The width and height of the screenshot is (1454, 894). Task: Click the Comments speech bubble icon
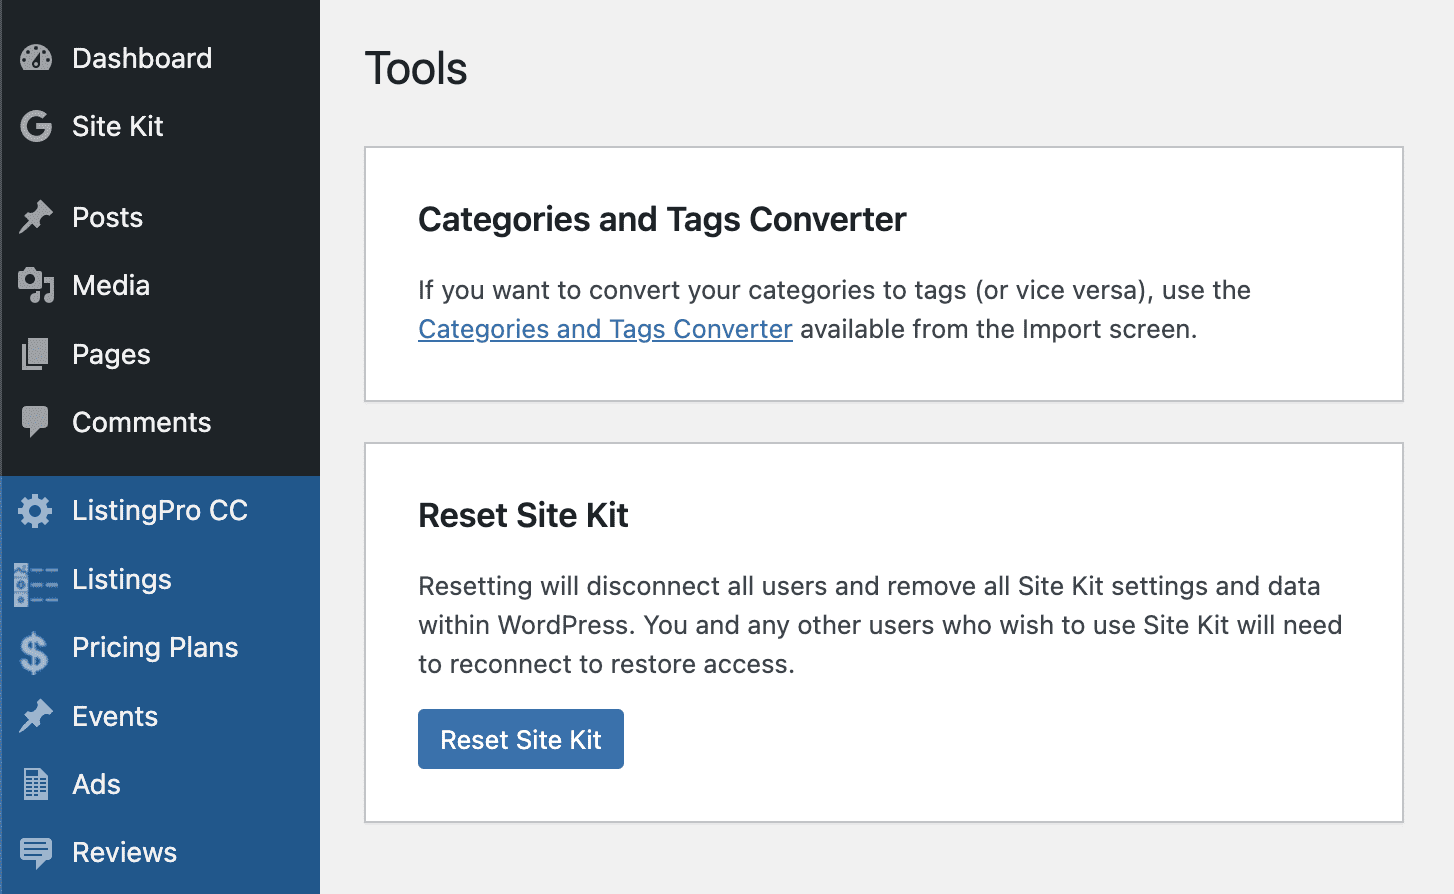(36, 422)
